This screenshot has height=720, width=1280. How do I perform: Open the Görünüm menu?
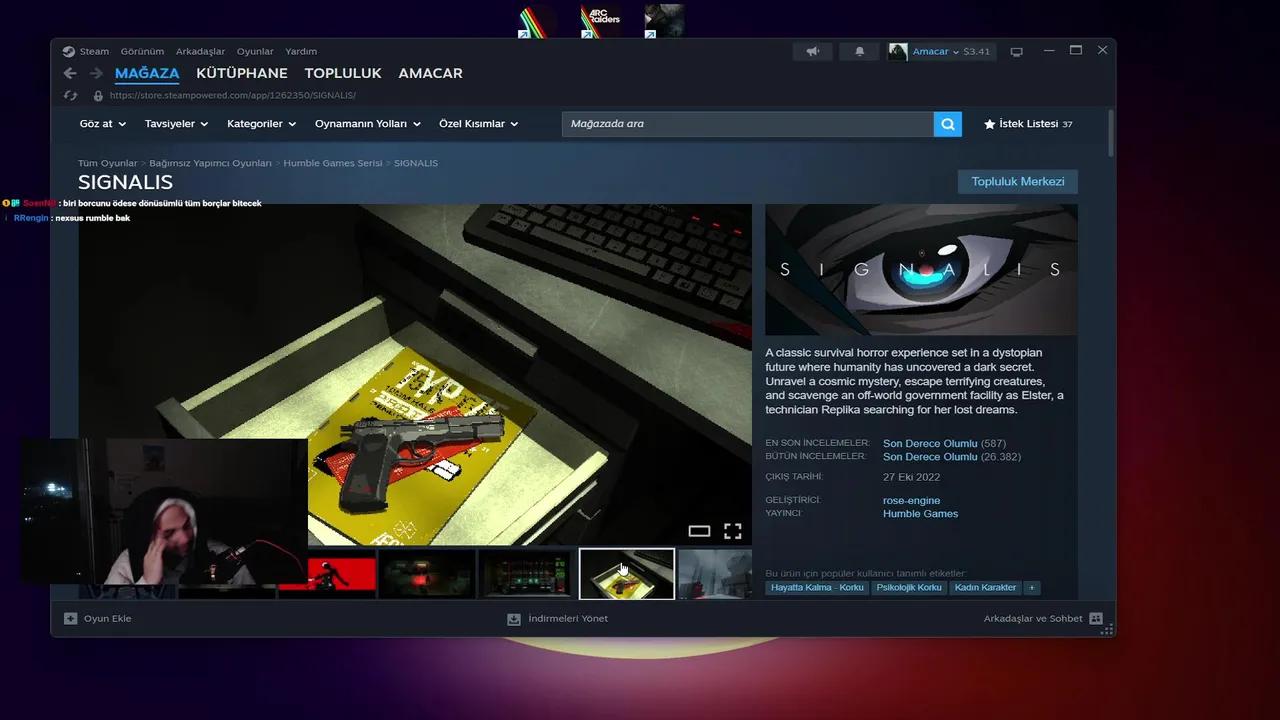tap(142, 51)
